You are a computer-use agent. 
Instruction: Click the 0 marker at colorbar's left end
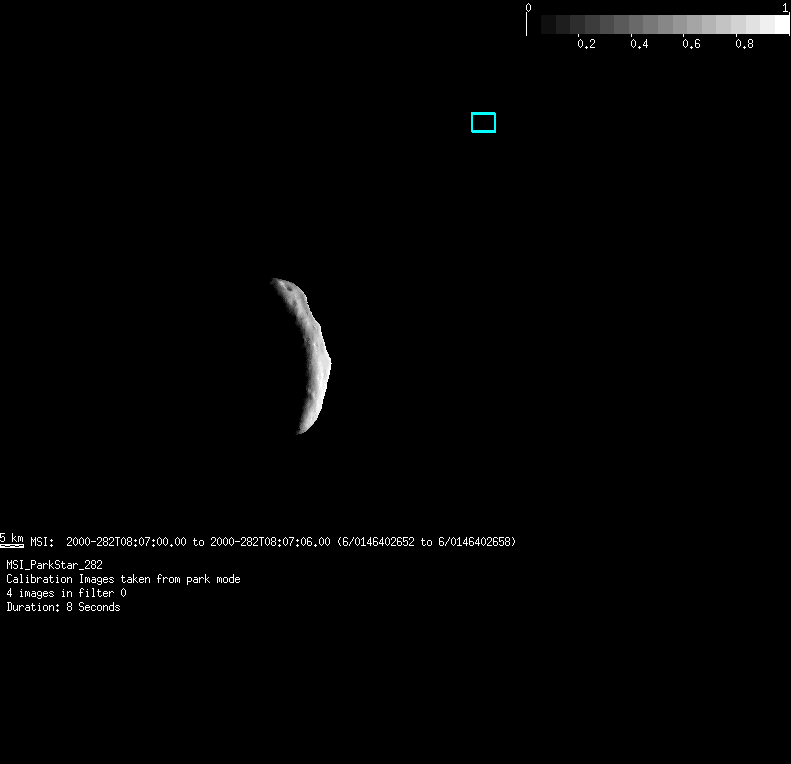click(x=528, y=7)
